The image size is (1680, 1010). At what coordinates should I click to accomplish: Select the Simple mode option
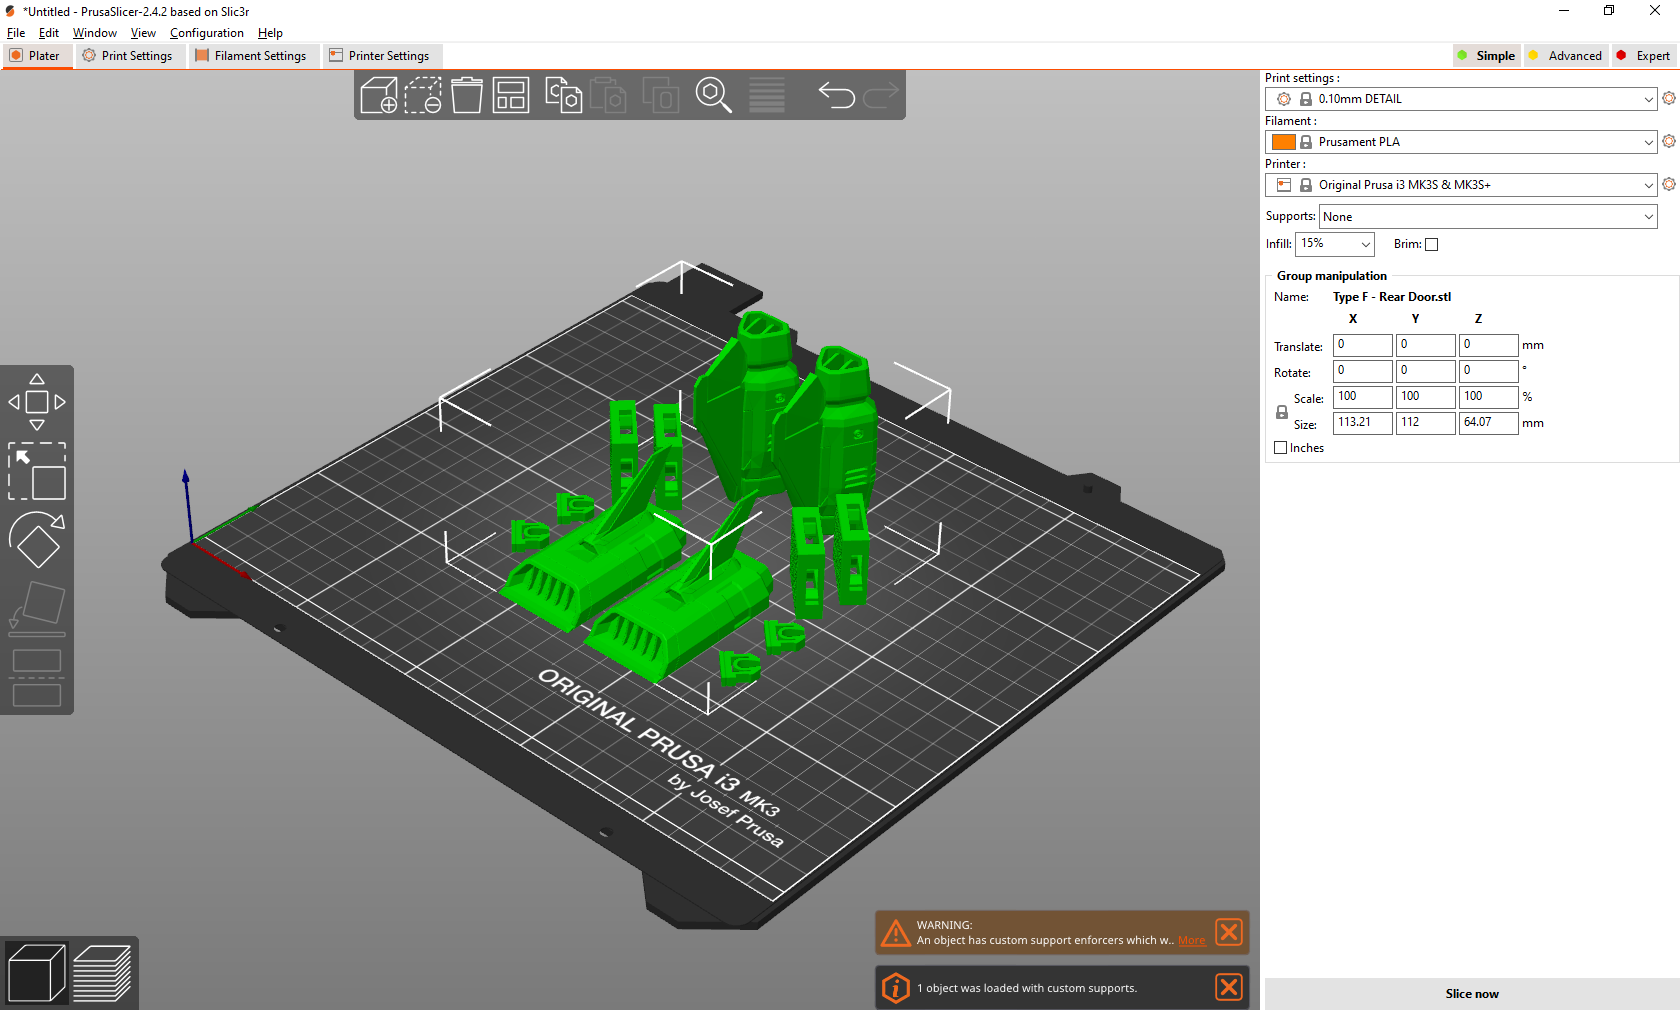tap(1488, 56)
